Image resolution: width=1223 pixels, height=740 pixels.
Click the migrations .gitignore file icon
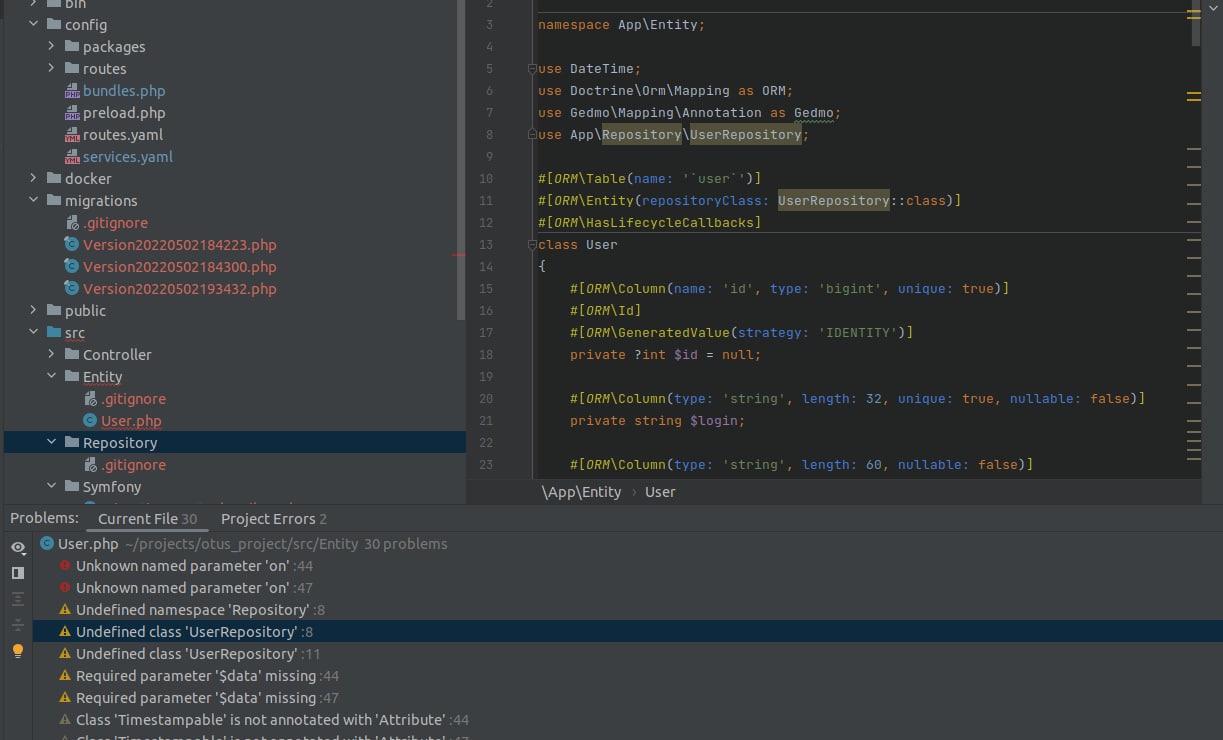coord(72,223)
